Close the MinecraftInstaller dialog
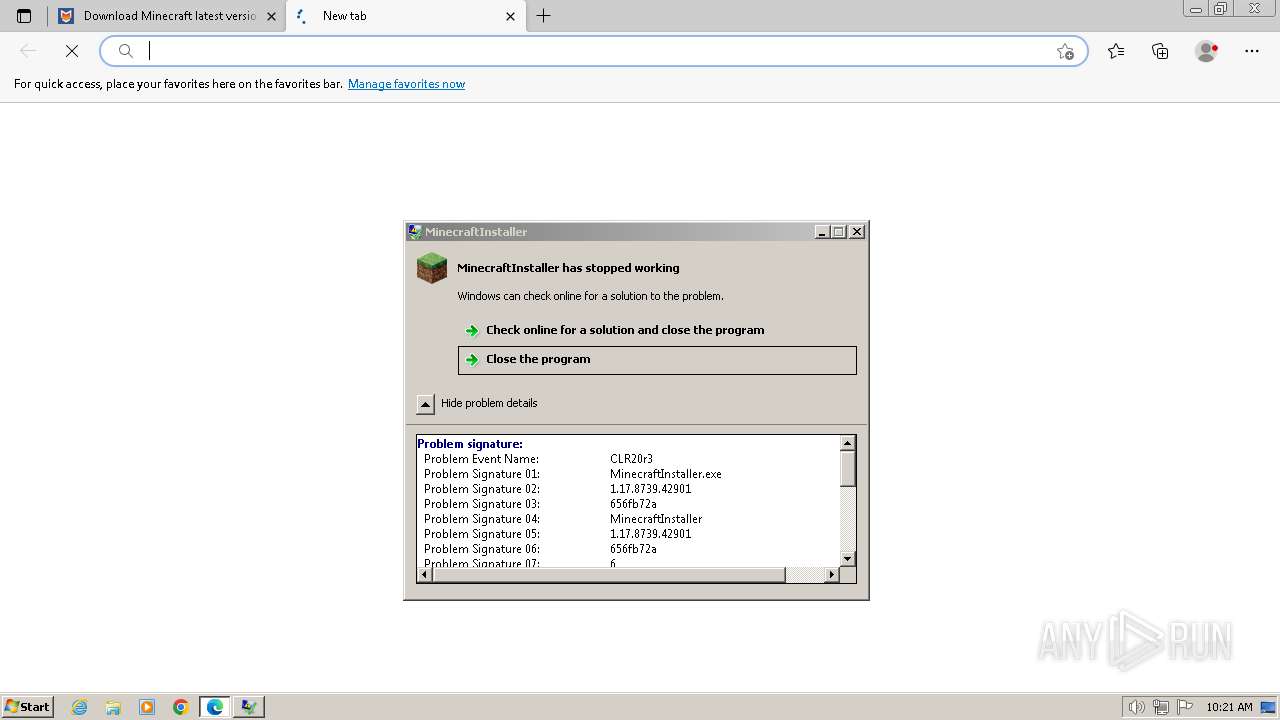Viewport: 1280px width, 720px height. [856, 232]
